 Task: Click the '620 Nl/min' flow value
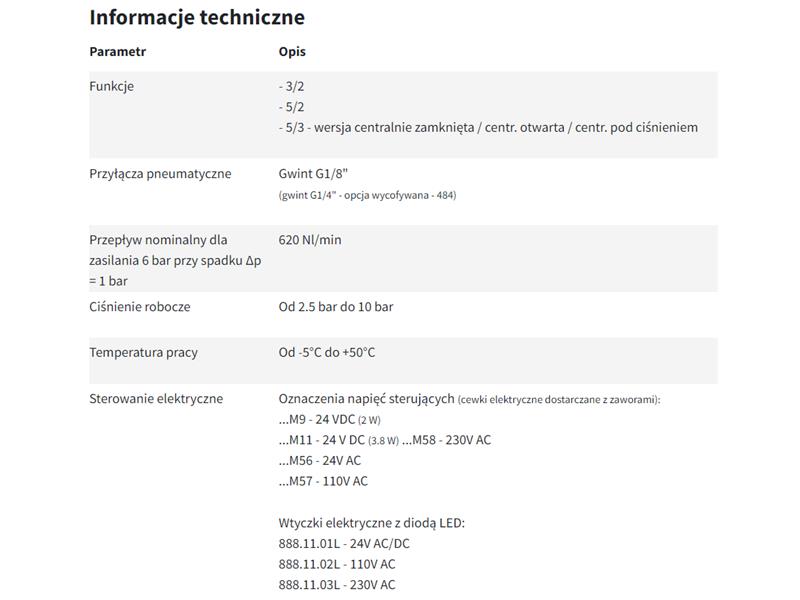[x=310, y=240]
